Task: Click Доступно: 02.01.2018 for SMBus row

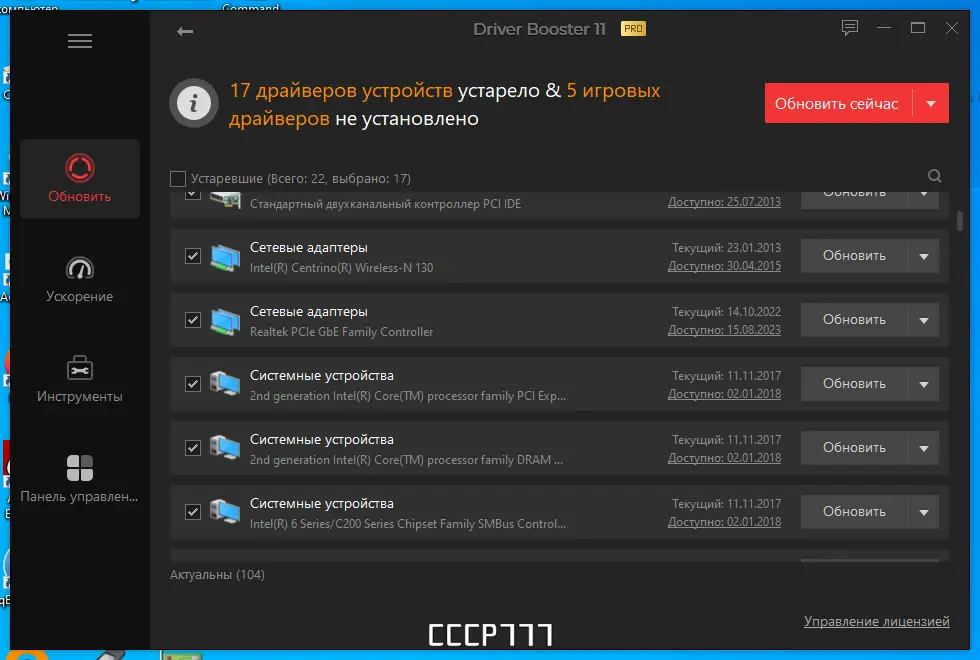Action: tap(724, 522)
